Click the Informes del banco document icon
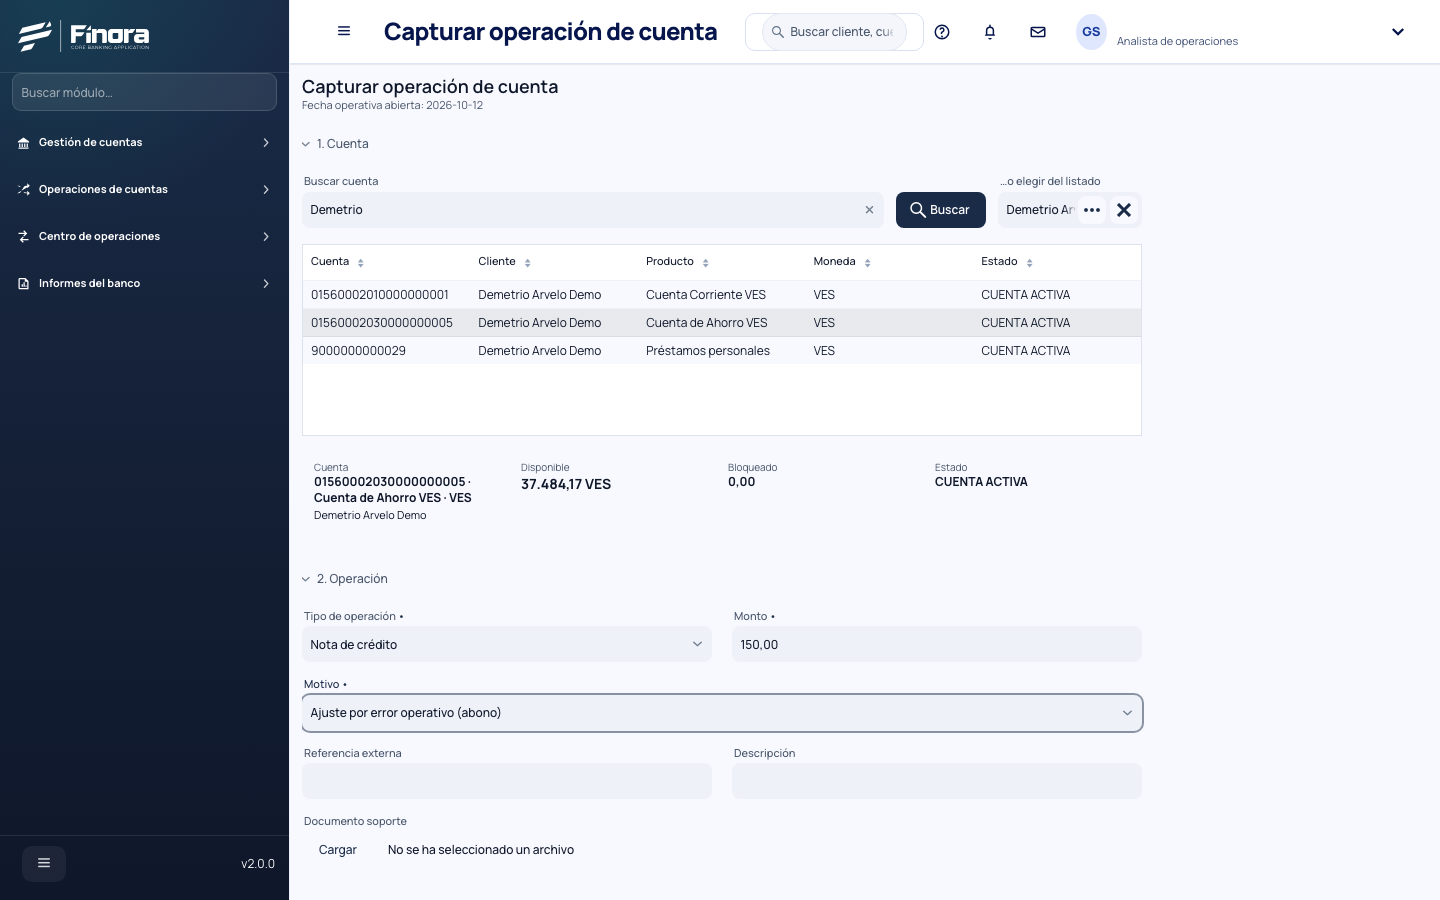The image size is (1440, 900). pyautogui.click(x=24, y=284)
